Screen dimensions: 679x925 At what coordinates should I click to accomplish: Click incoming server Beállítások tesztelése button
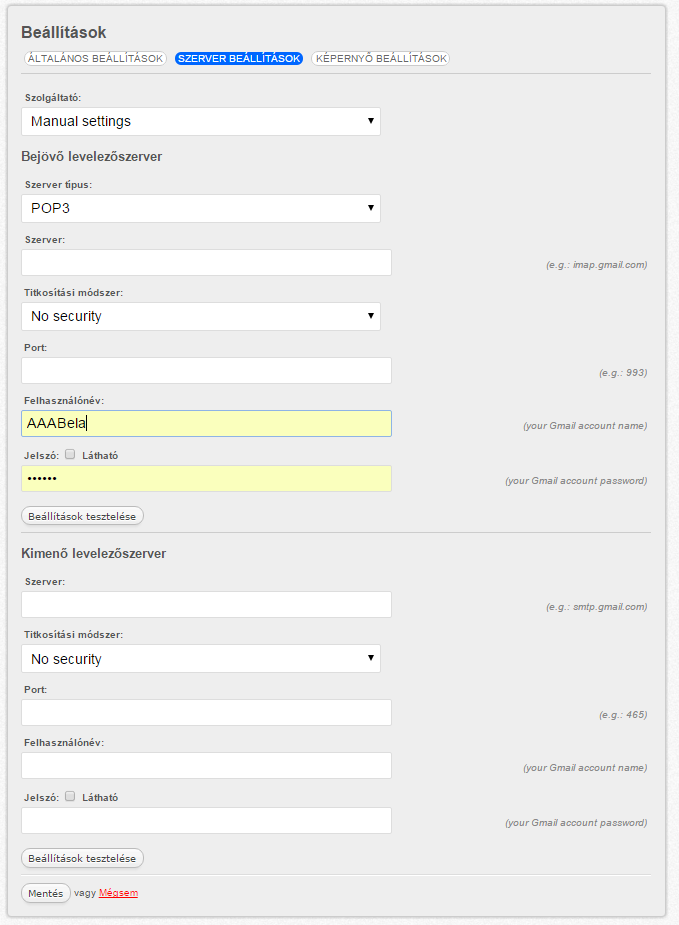point(82,516)
